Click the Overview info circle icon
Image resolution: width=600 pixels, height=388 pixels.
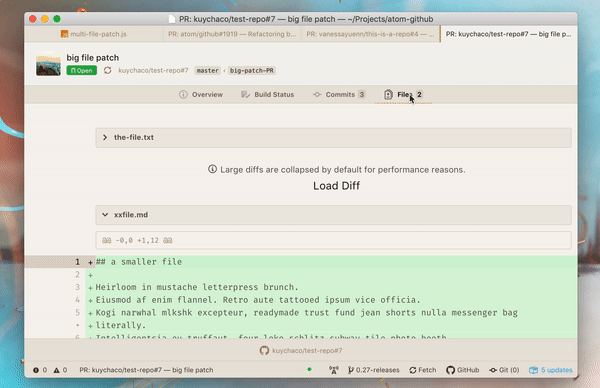click(x=183, y=95)
